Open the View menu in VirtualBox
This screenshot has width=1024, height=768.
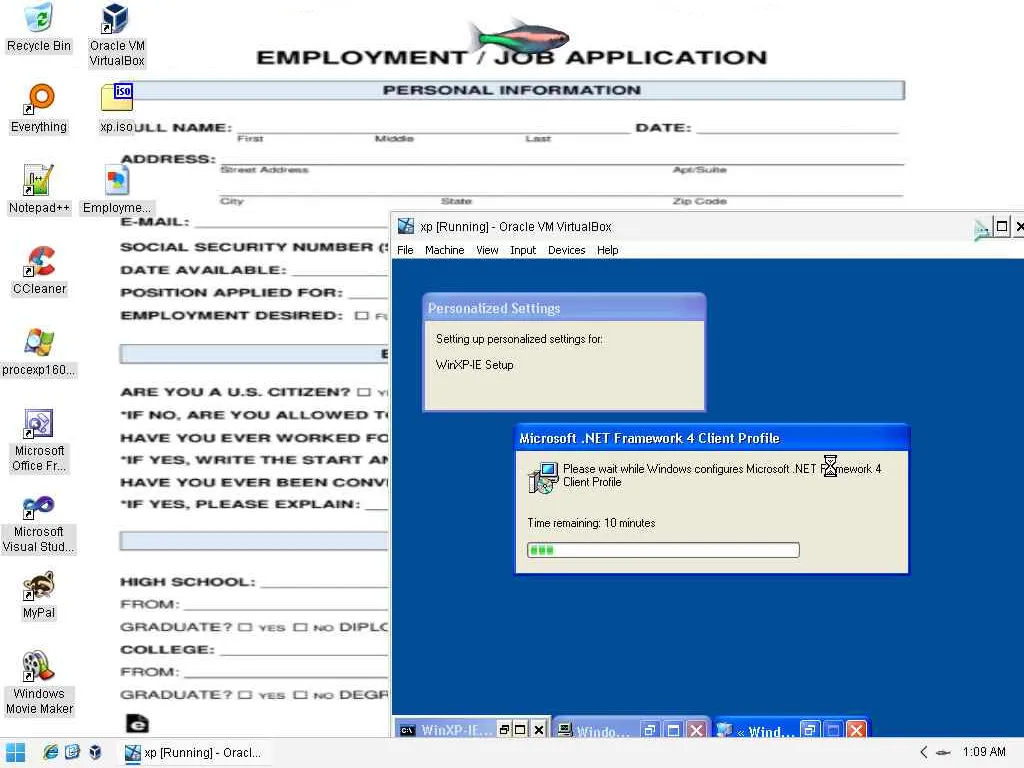tap(487, 250)
